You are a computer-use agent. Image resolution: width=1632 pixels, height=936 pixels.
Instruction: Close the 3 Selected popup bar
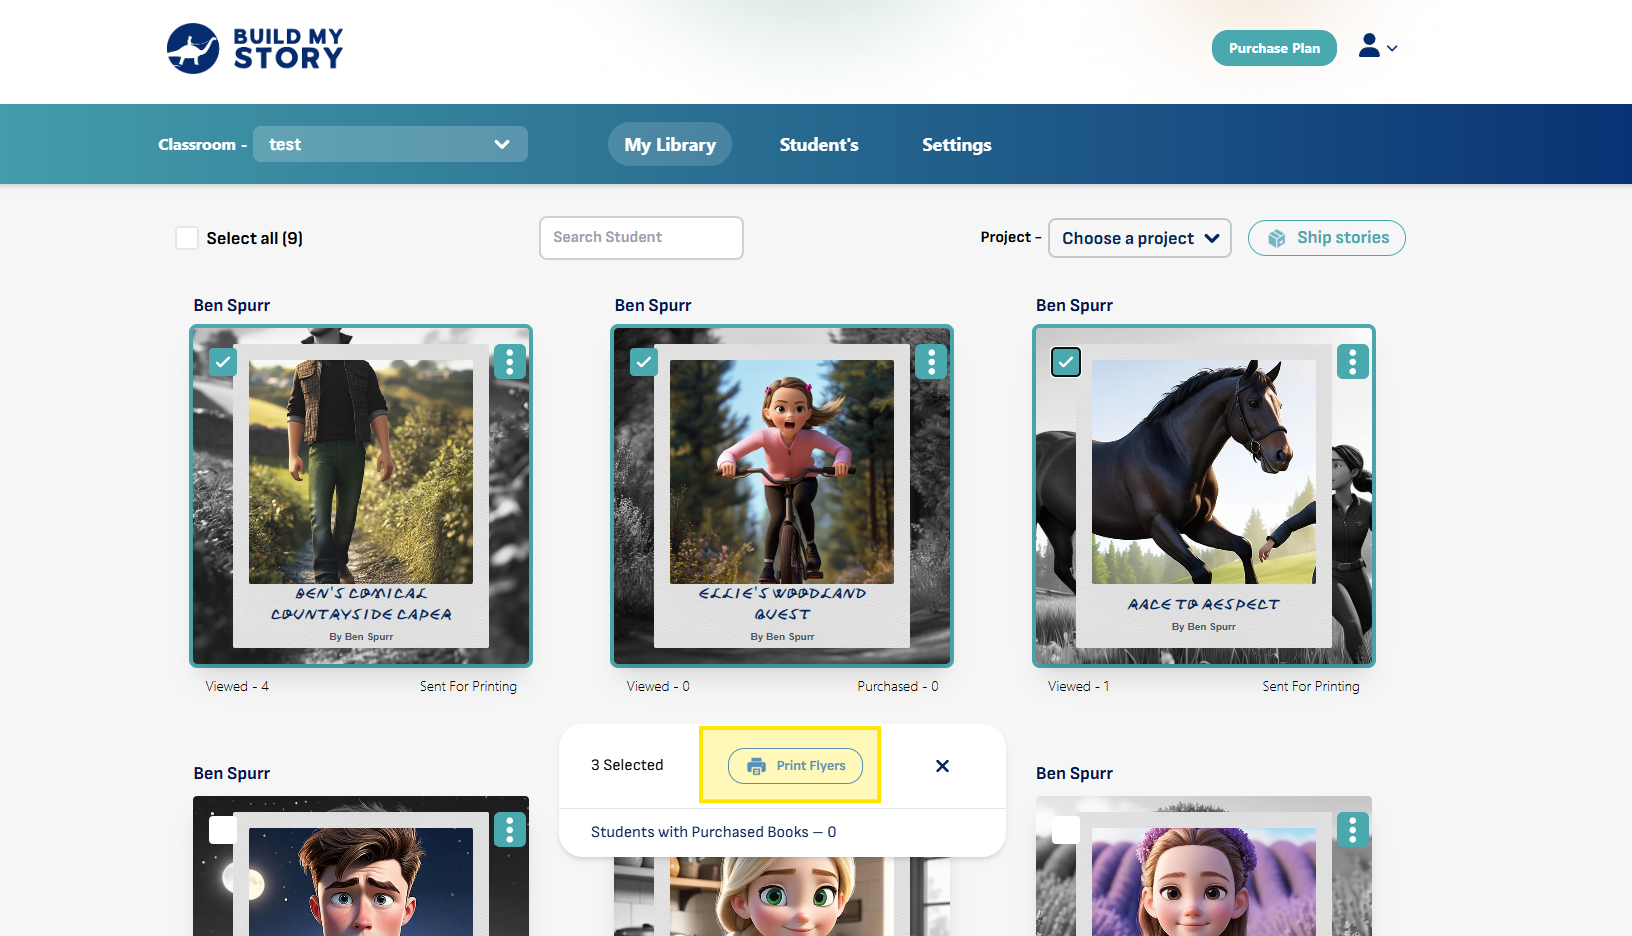click(942, 766)
